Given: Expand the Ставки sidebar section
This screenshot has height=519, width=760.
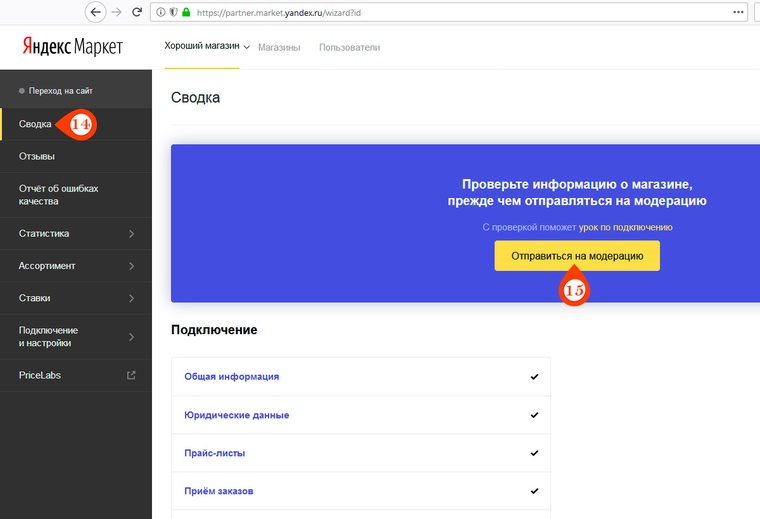Looking at the screenshot, I should point(131,298).
